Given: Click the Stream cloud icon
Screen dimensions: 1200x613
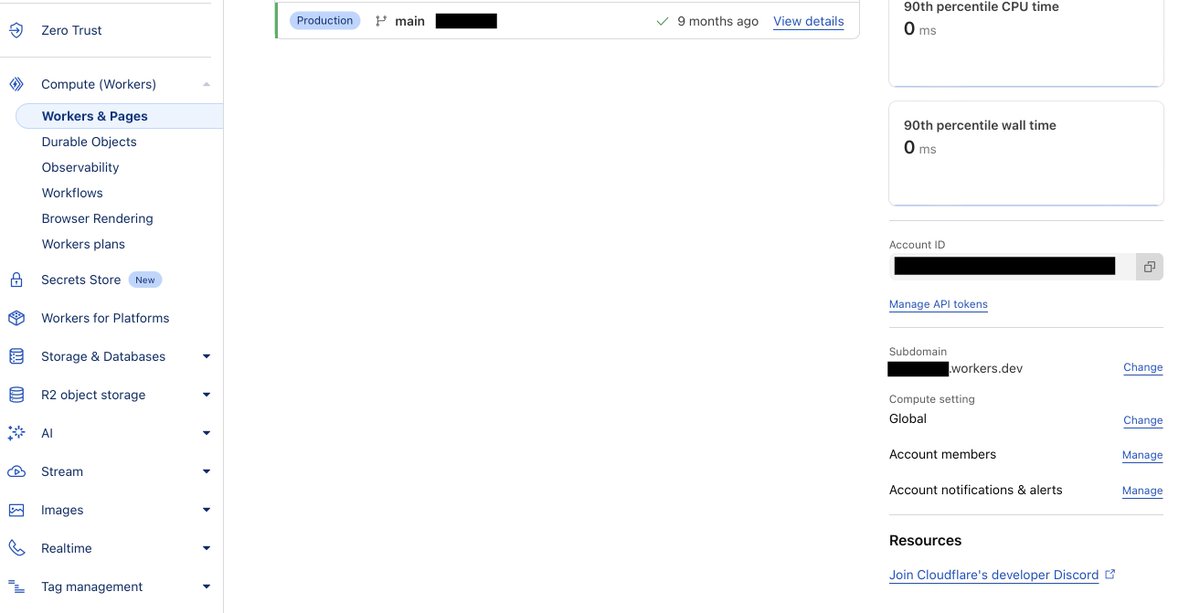Looking at the screenshot, I should [16, 471].
